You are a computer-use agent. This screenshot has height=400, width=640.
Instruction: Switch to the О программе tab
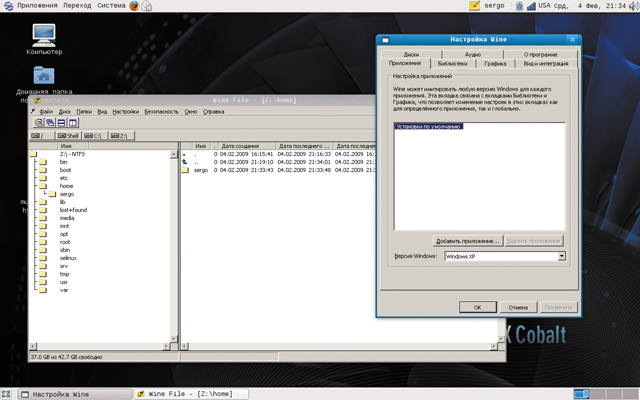[540, 54]
